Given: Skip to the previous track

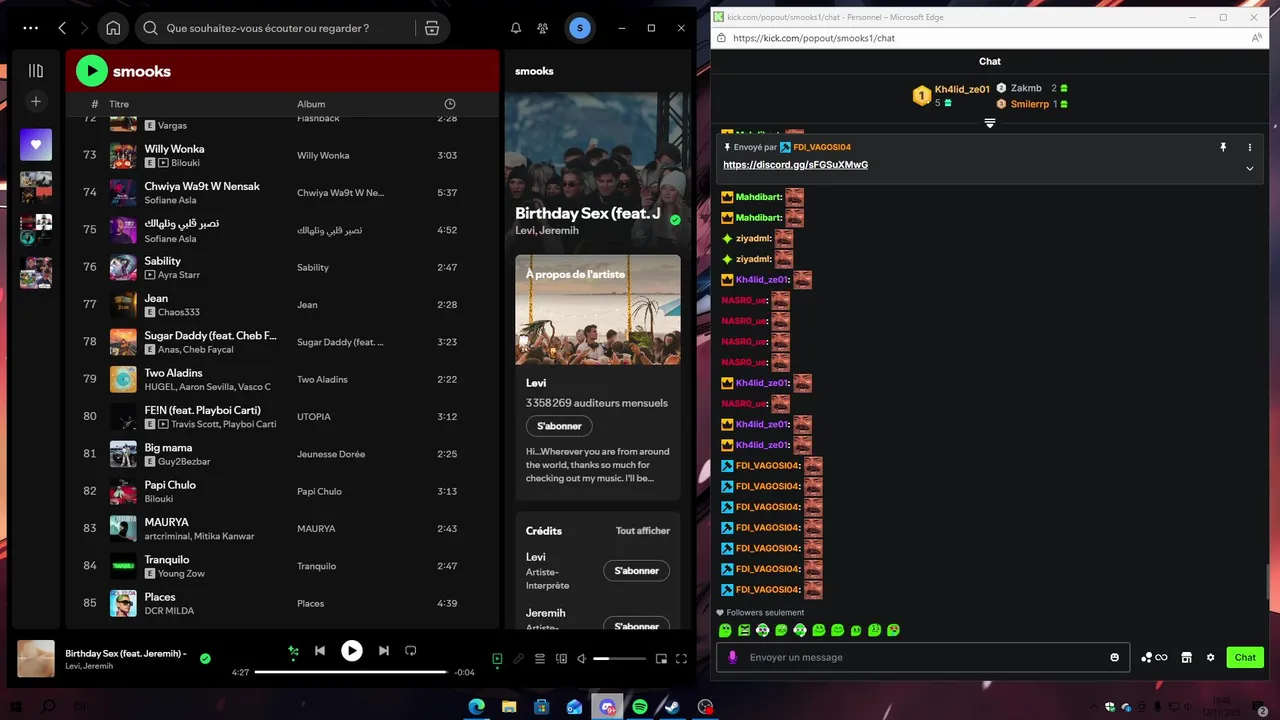Looking at the screenshot, I should click(320, 651).
